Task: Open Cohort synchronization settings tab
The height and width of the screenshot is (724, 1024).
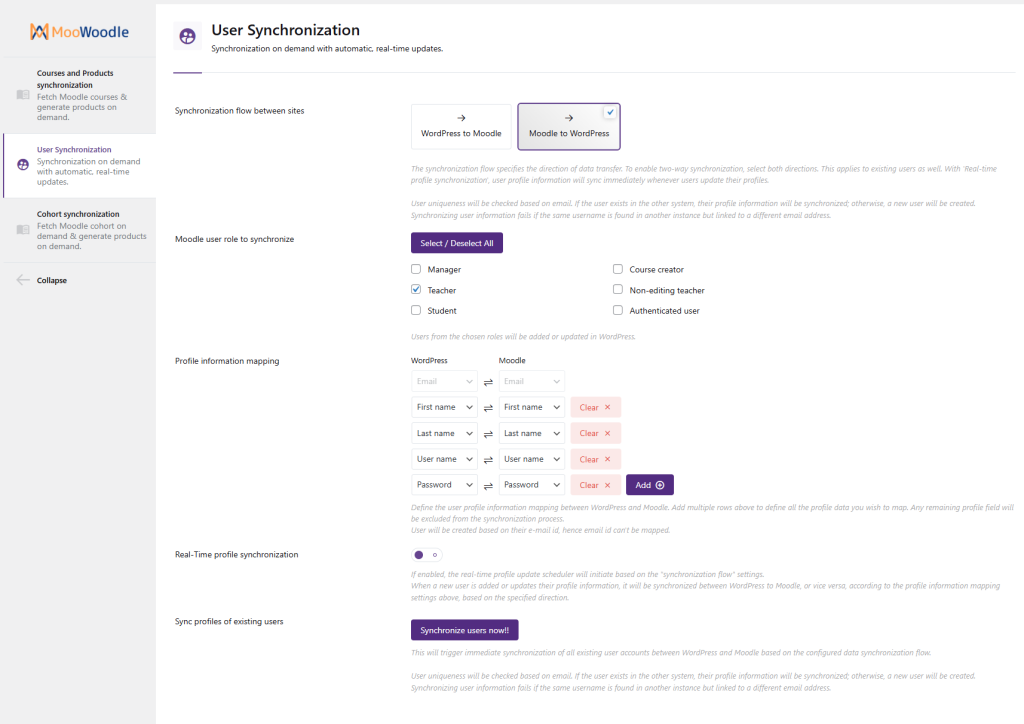Action: pos(78,214)
